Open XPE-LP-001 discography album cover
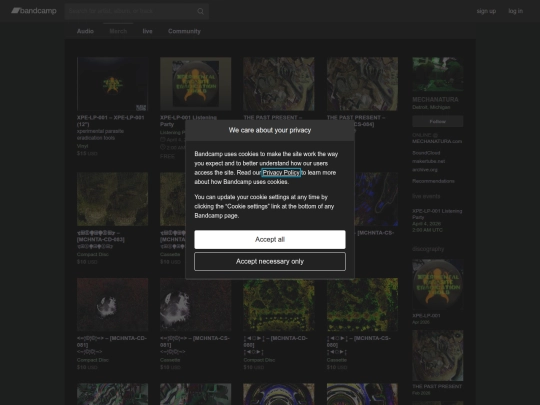Image resolution: width=540 pixels, height=405 pixels. [438, 285]
